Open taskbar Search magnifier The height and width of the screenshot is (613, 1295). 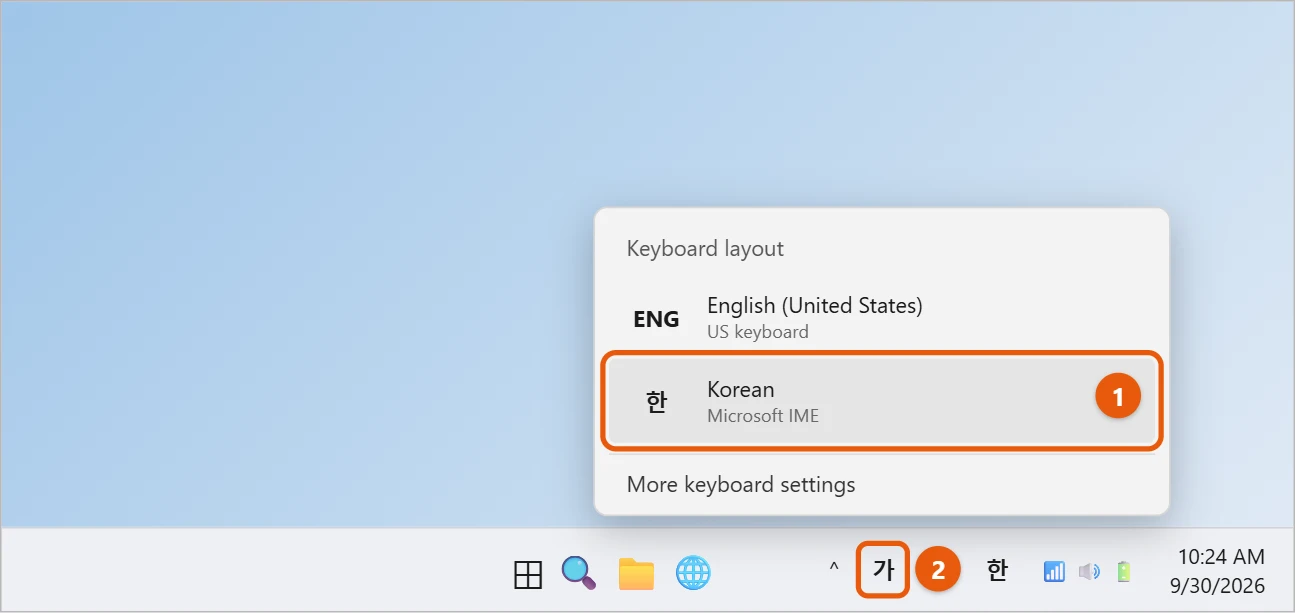(579, 573)
